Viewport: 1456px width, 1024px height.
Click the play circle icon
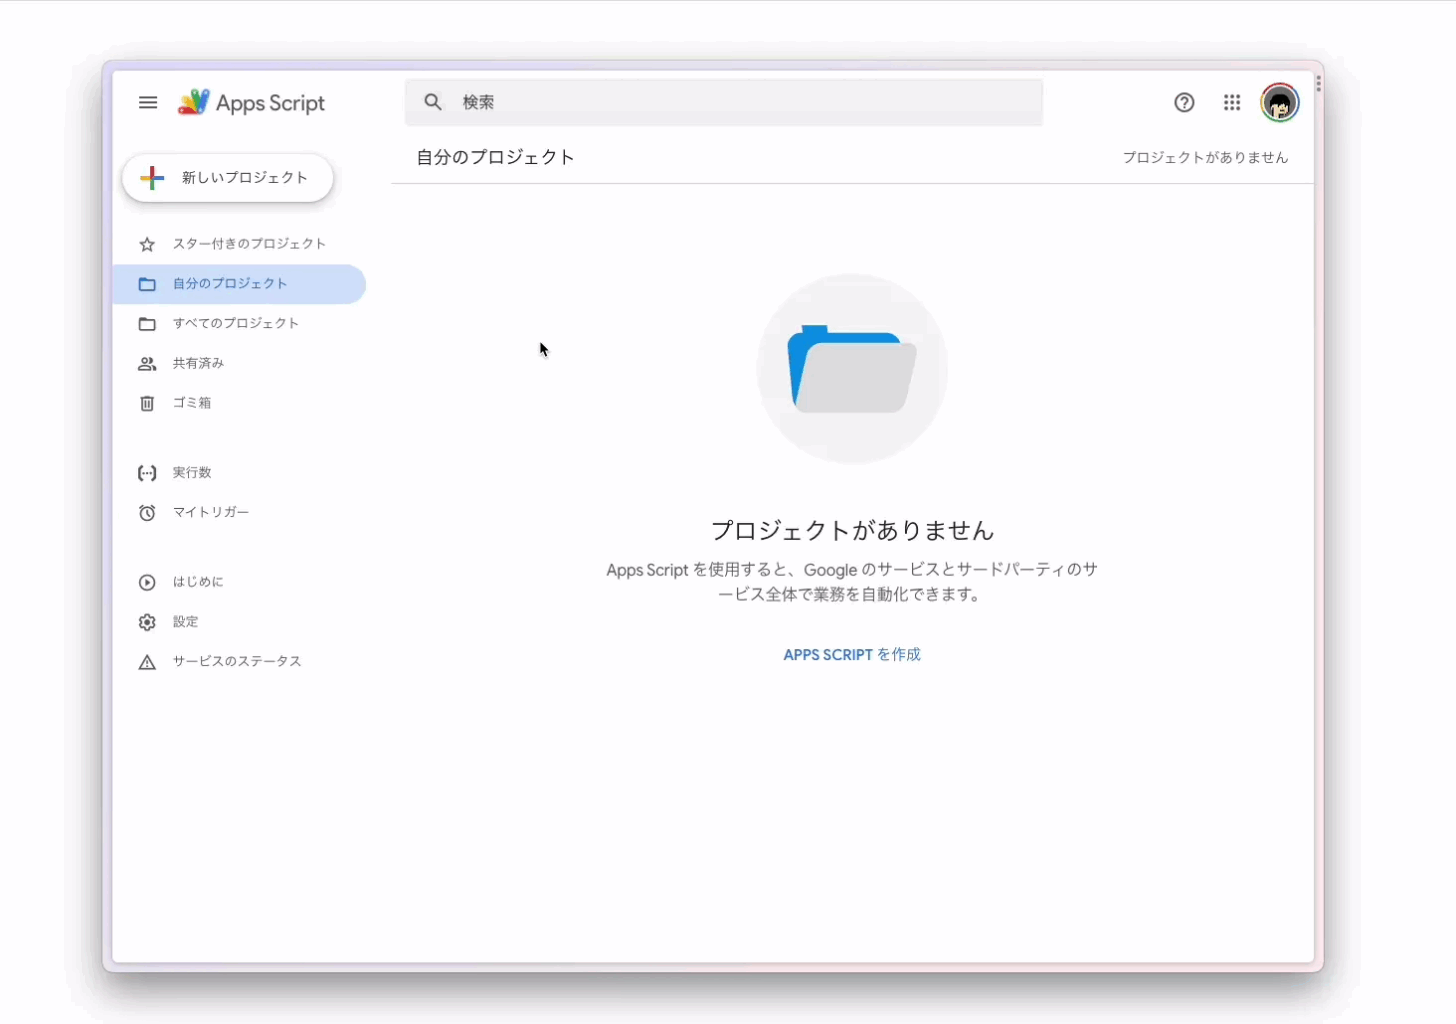coord(147,582)
